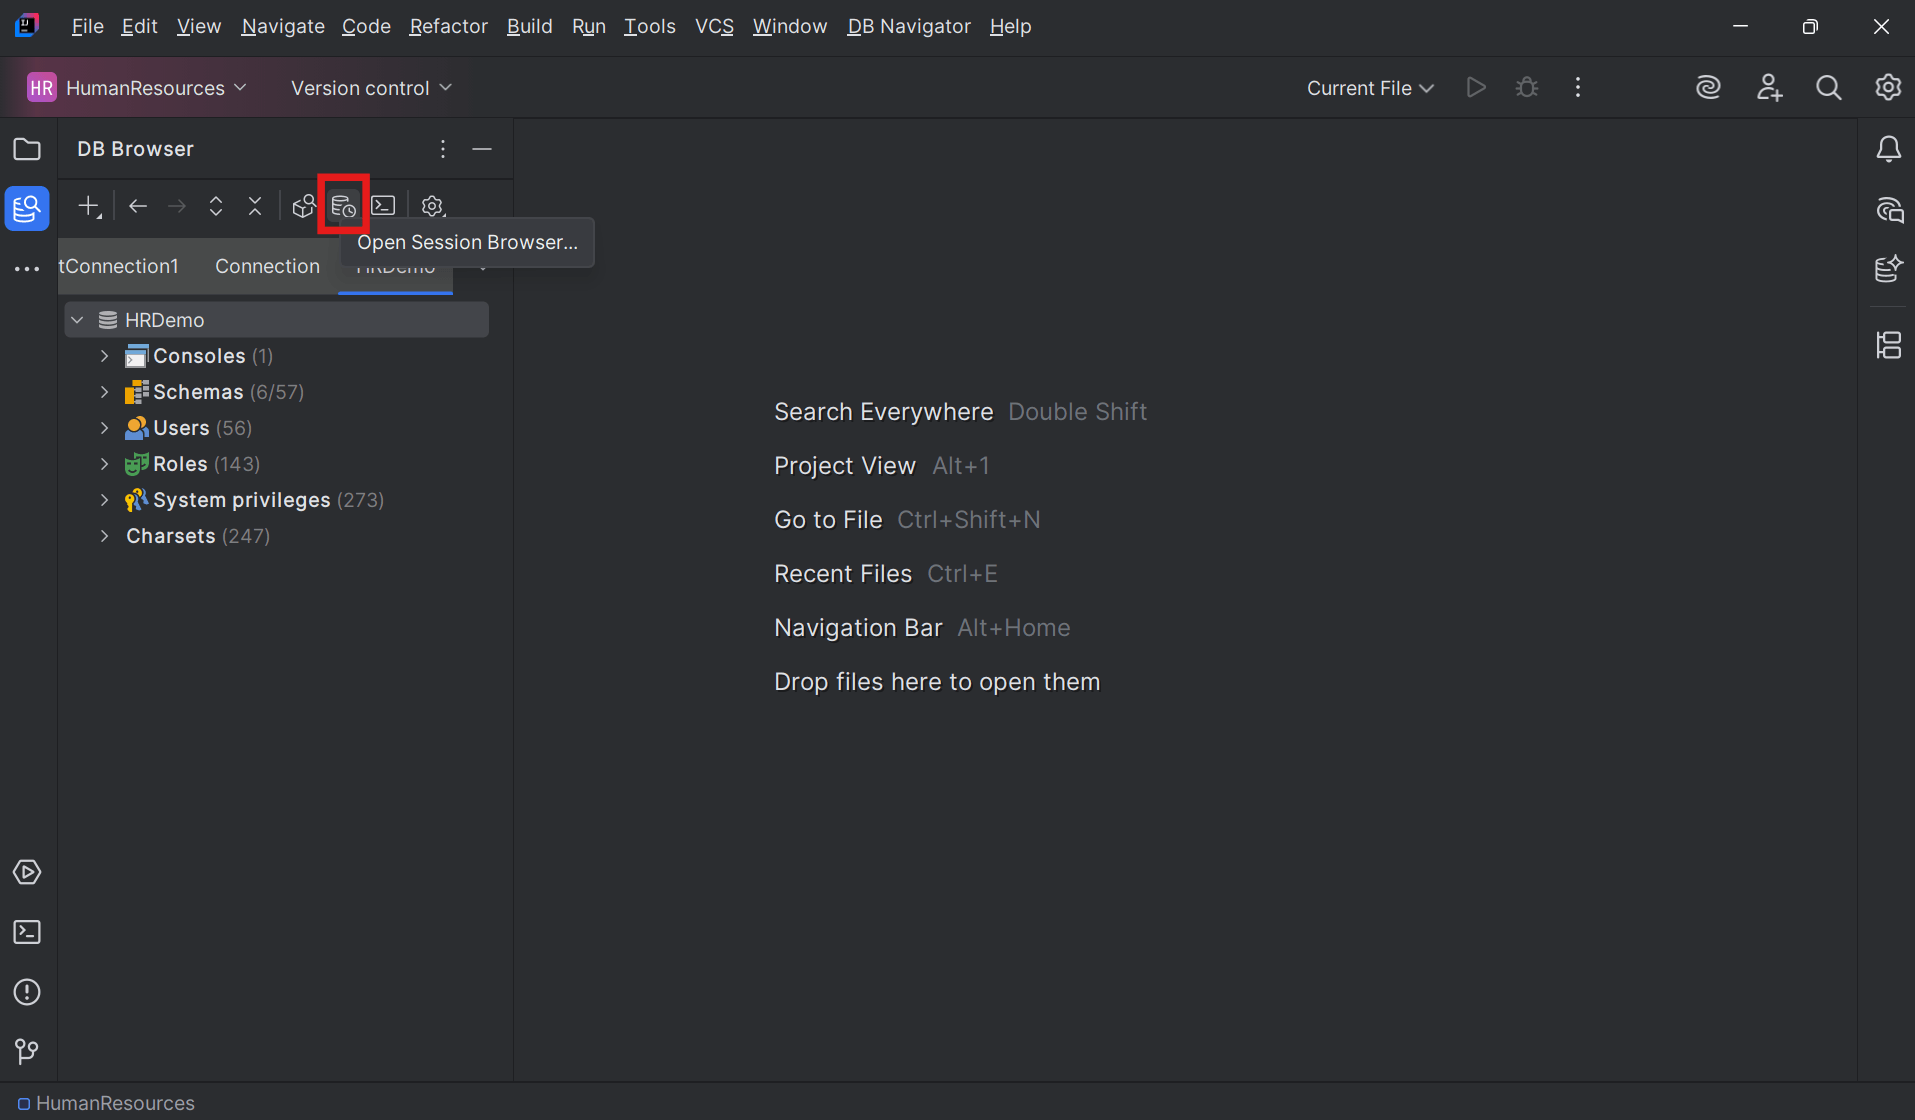The width and height of the screenshot is (1915, 1120).
Task: Open the Version control dropdown
Action: pos(371,88)
